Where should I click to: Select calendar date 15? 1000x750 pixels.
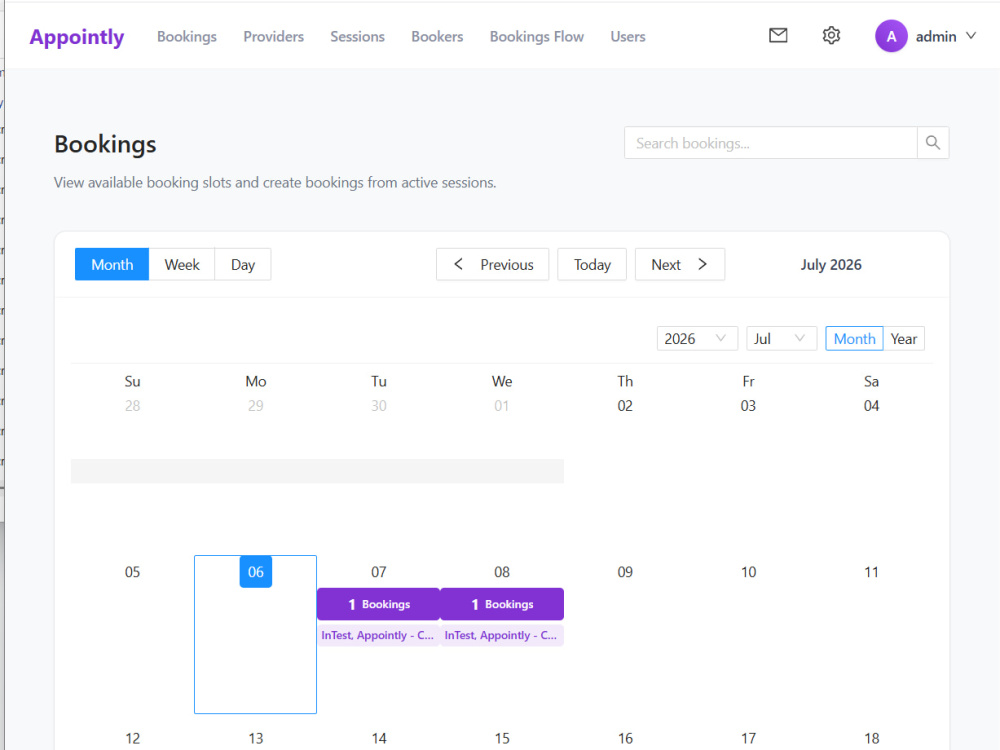tap(502, 739)
